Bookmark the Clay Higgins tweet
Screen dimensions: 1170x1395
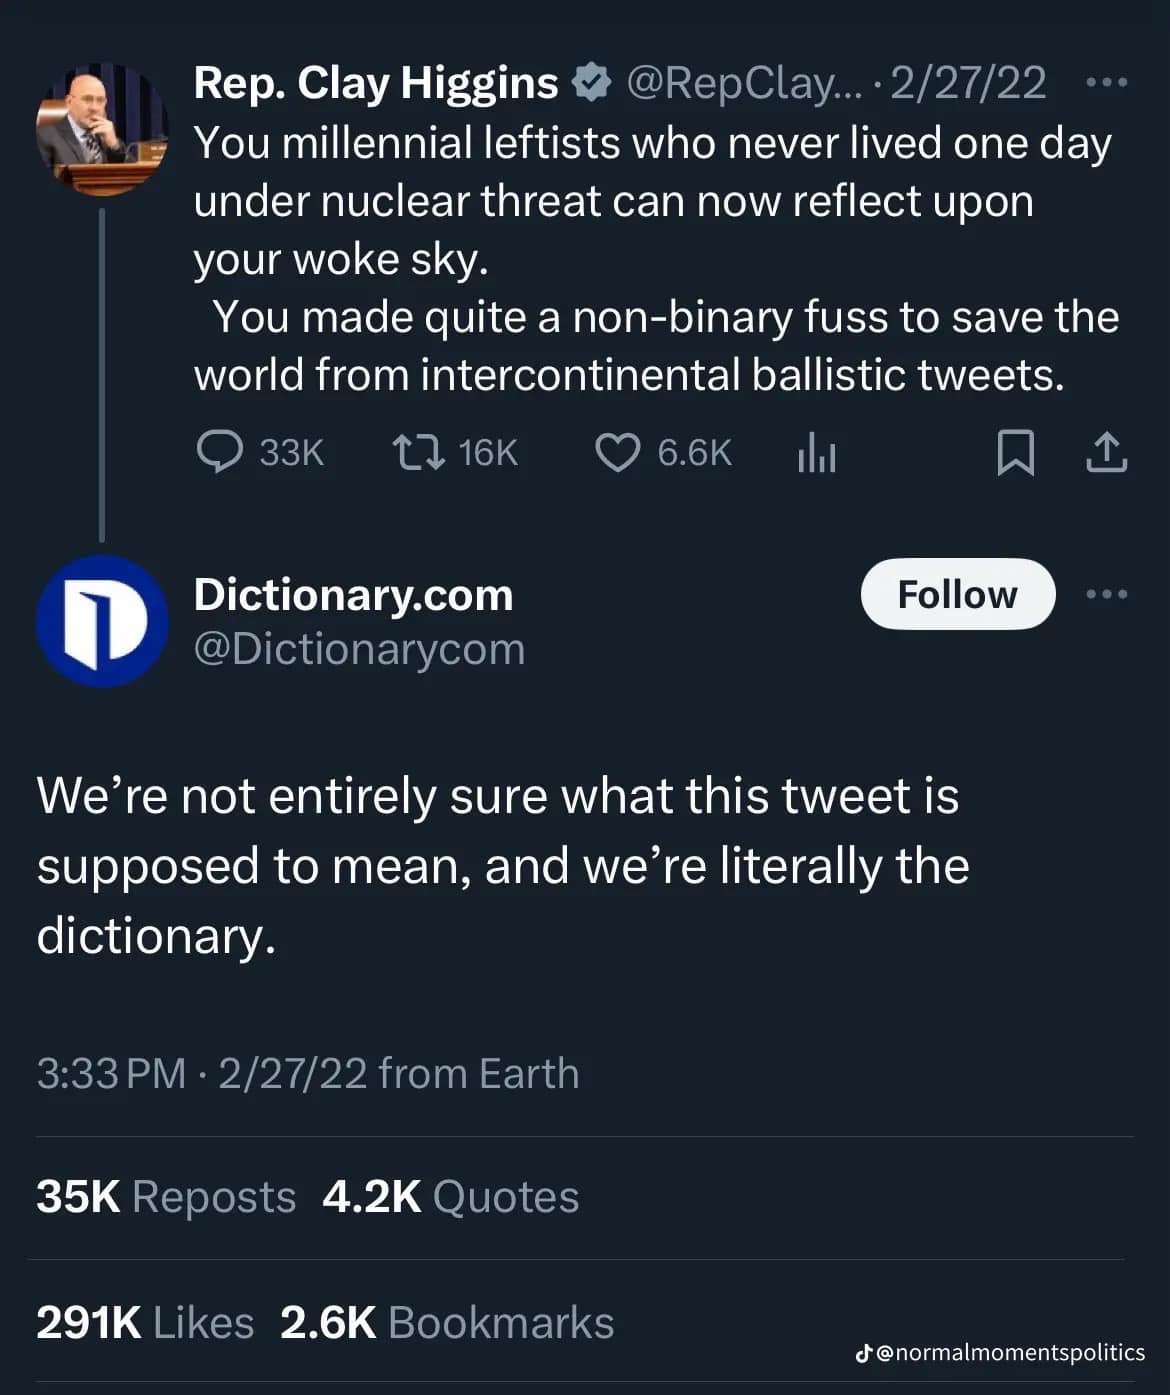coord(1015,453)
